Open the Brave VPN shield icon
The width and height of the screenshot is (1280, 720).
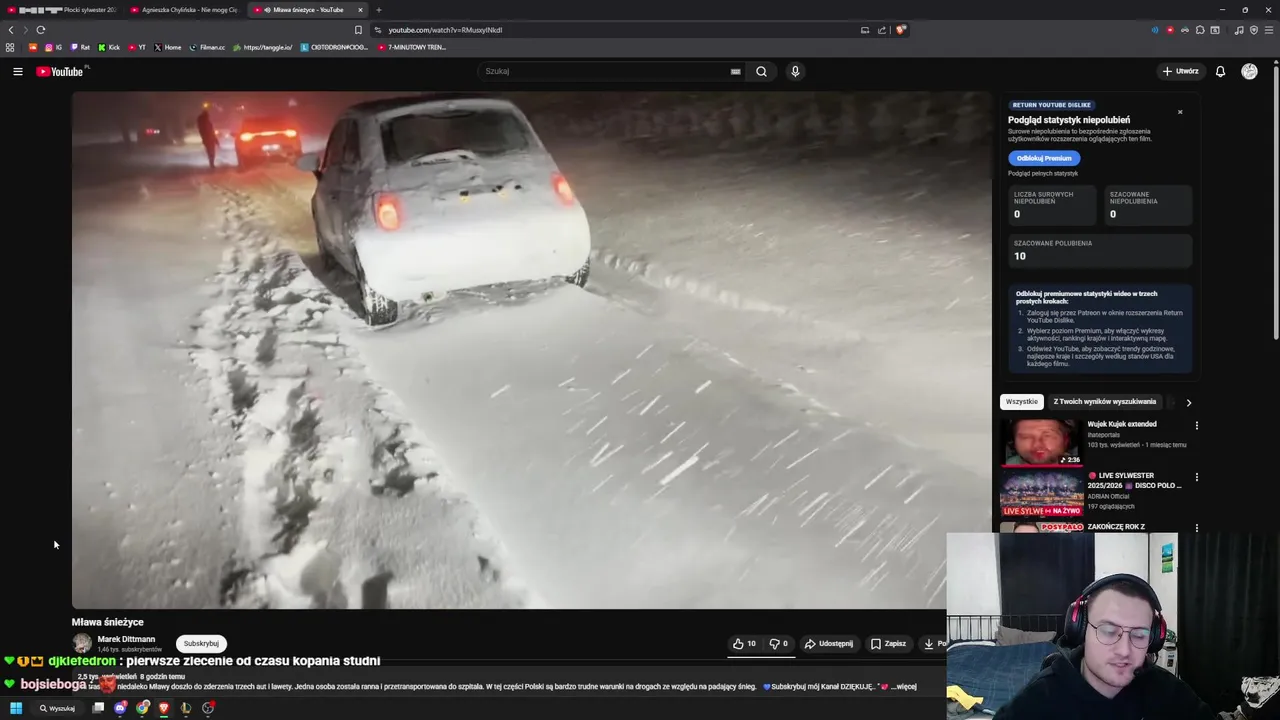coord(1254,30)
